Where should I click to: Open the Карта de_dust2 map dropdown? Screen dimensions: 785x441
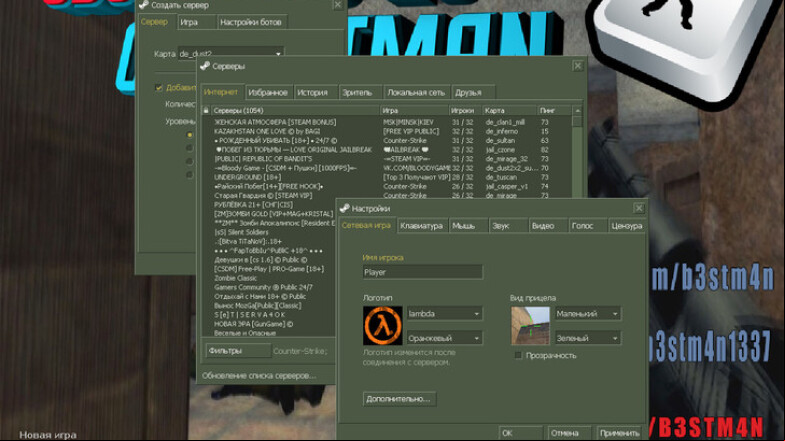(231, 54)
